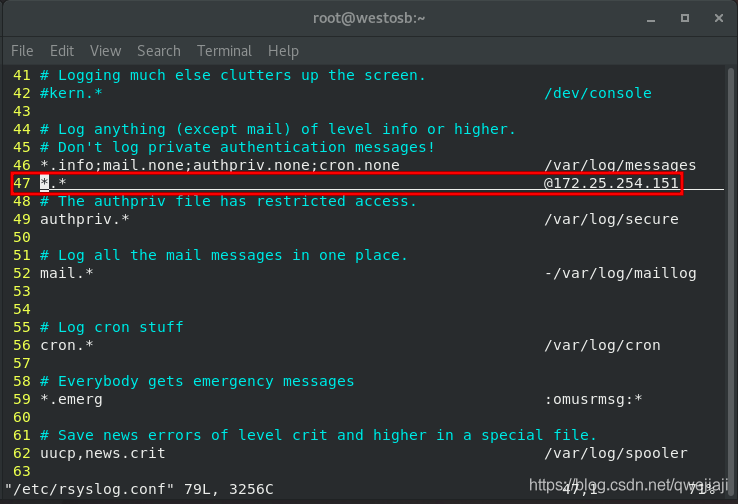
Task: Maximize the terminal window
Action: tap(685, 18)
